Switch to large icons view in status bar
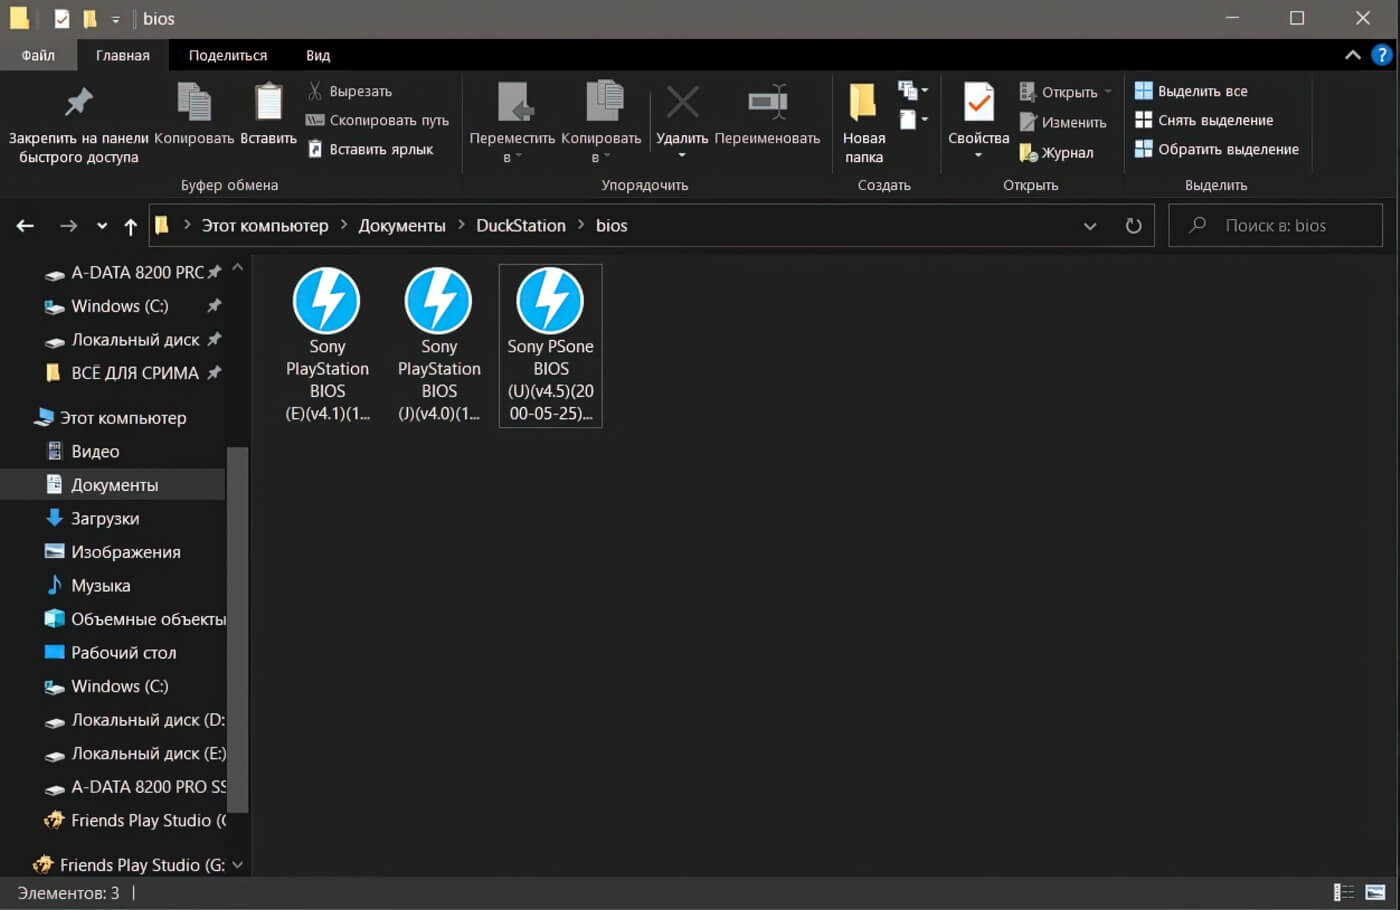This screenshot has width=1400, height=910. (1376, 892)
